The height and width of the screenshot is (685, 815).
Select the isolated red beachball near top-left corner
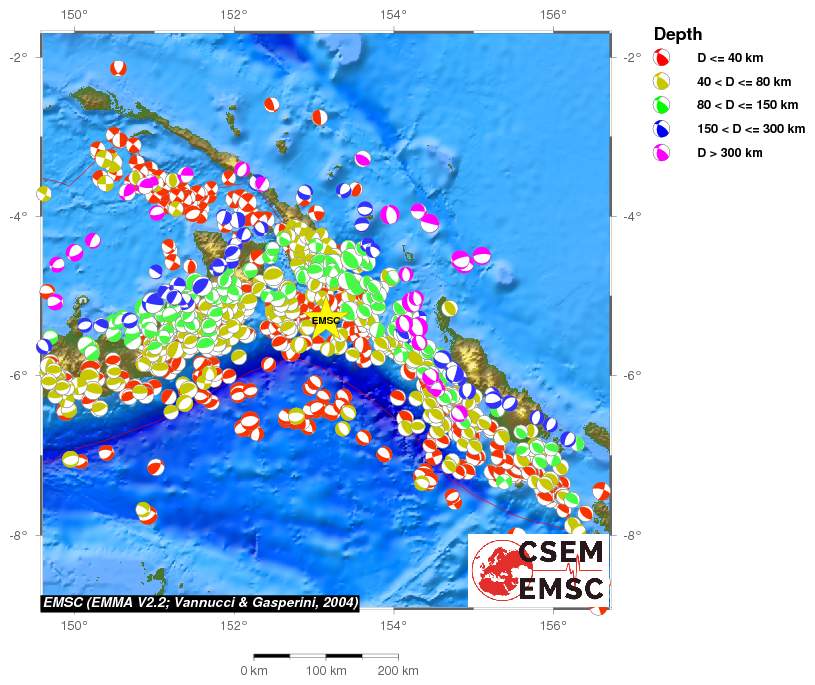click(x=118, y=68)
